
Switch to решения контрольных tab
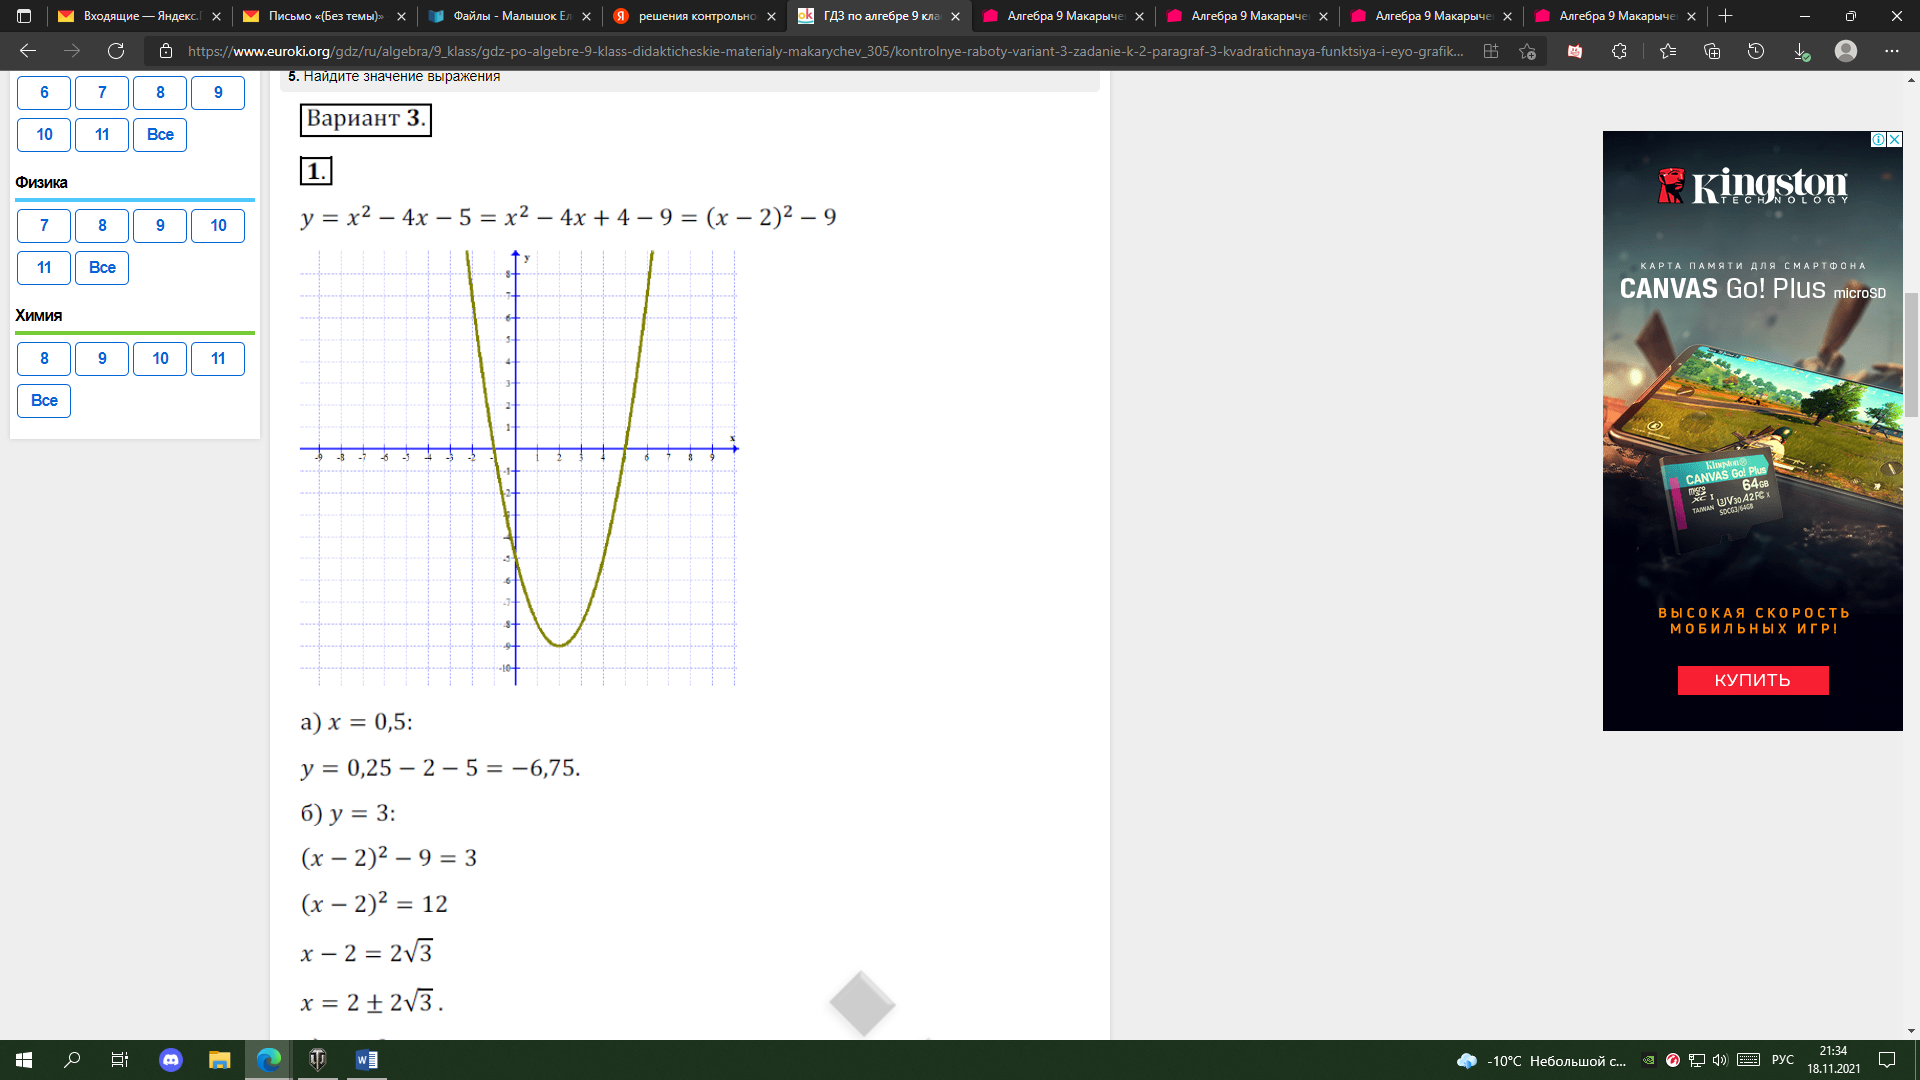tap(694, 16)
